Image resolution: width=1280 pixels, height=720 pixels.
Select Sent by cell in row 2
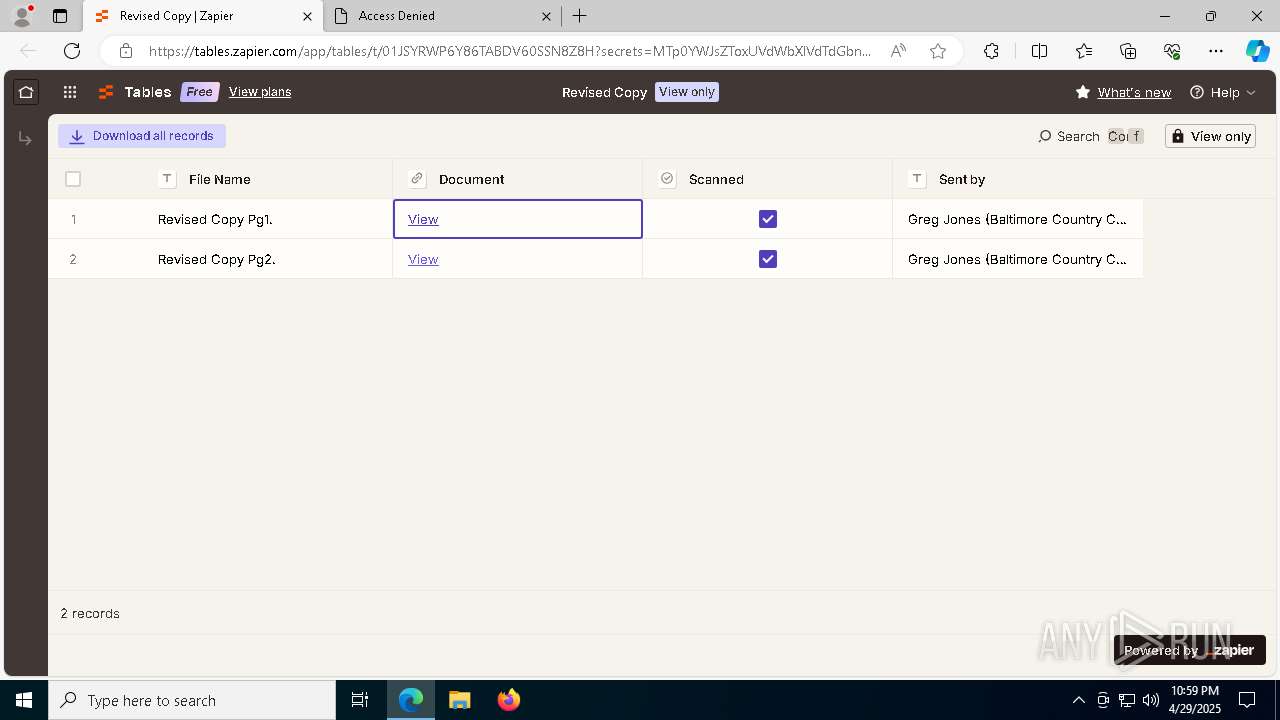tap(1018, 259)
